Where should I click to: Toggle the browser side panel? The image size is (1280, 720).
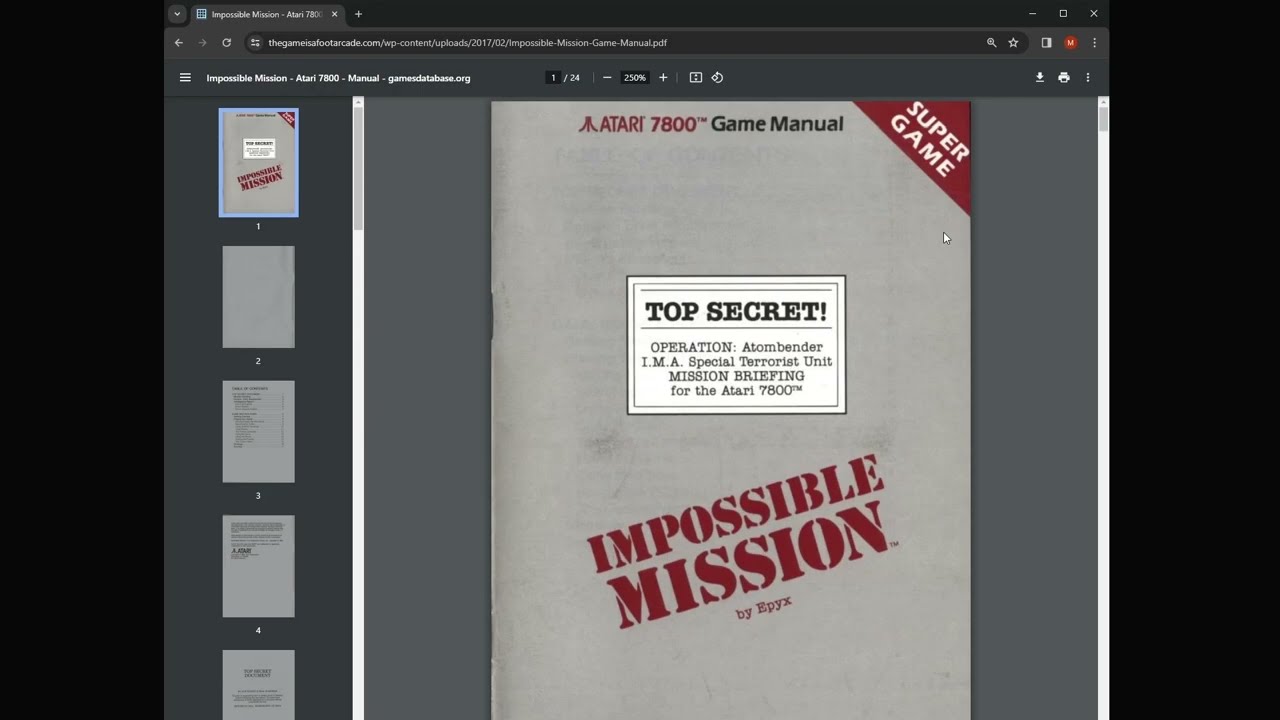point(1046,43)
